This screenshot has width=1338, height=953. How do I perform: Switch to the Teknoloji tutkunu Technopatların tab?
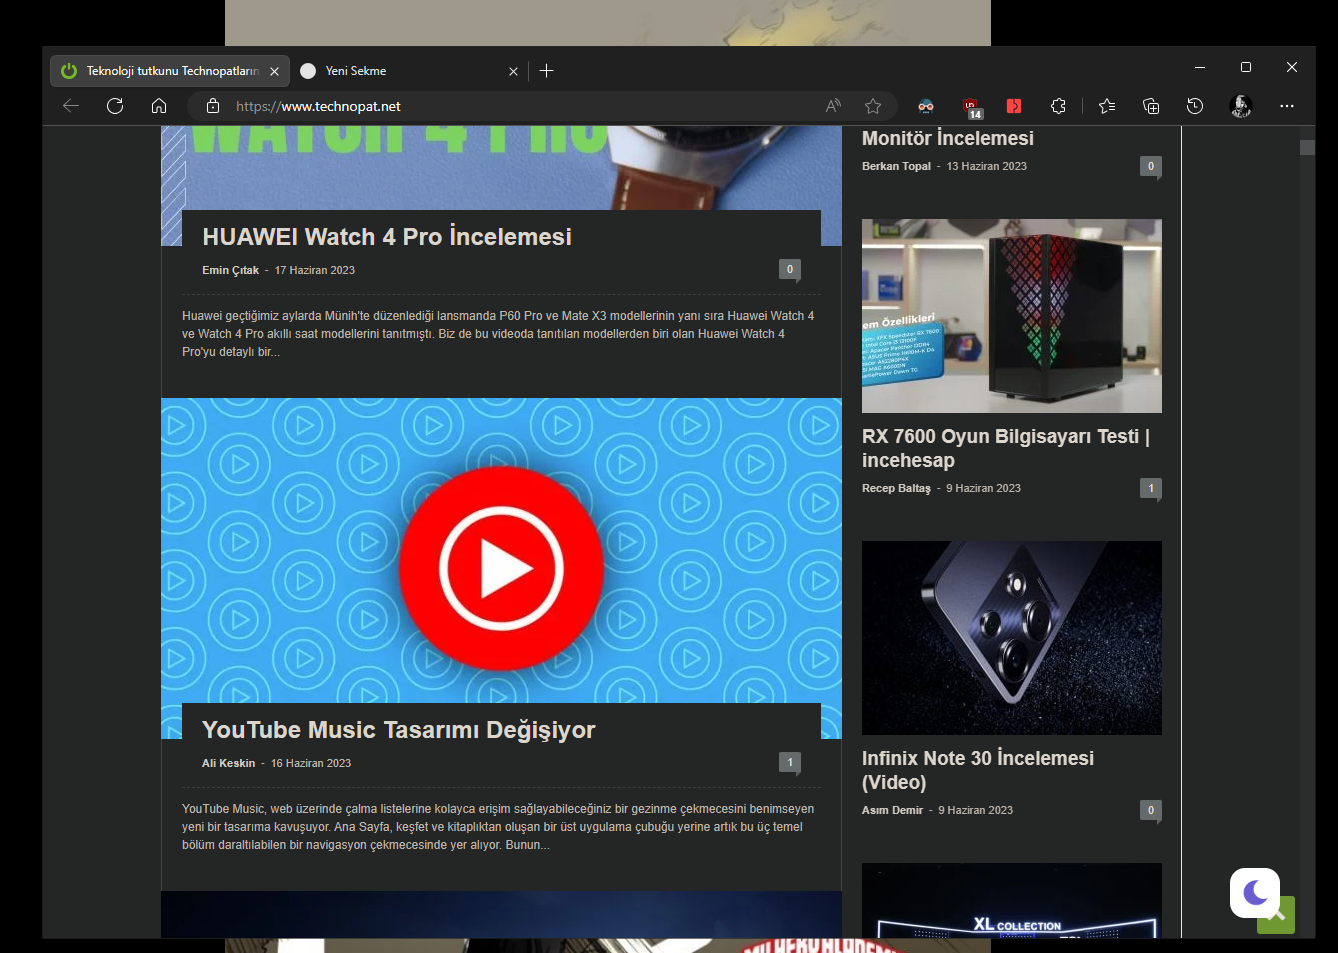pyautogui.click(x=170, y=71)
